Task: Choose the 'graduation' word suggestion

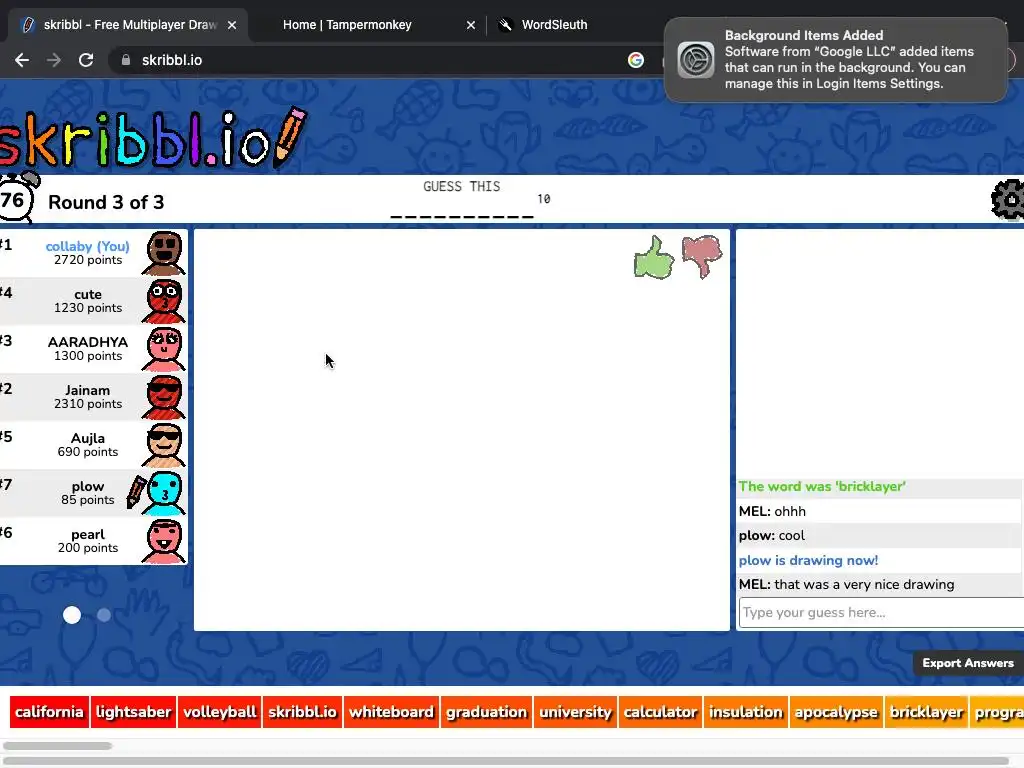Action: click(487, 712)
